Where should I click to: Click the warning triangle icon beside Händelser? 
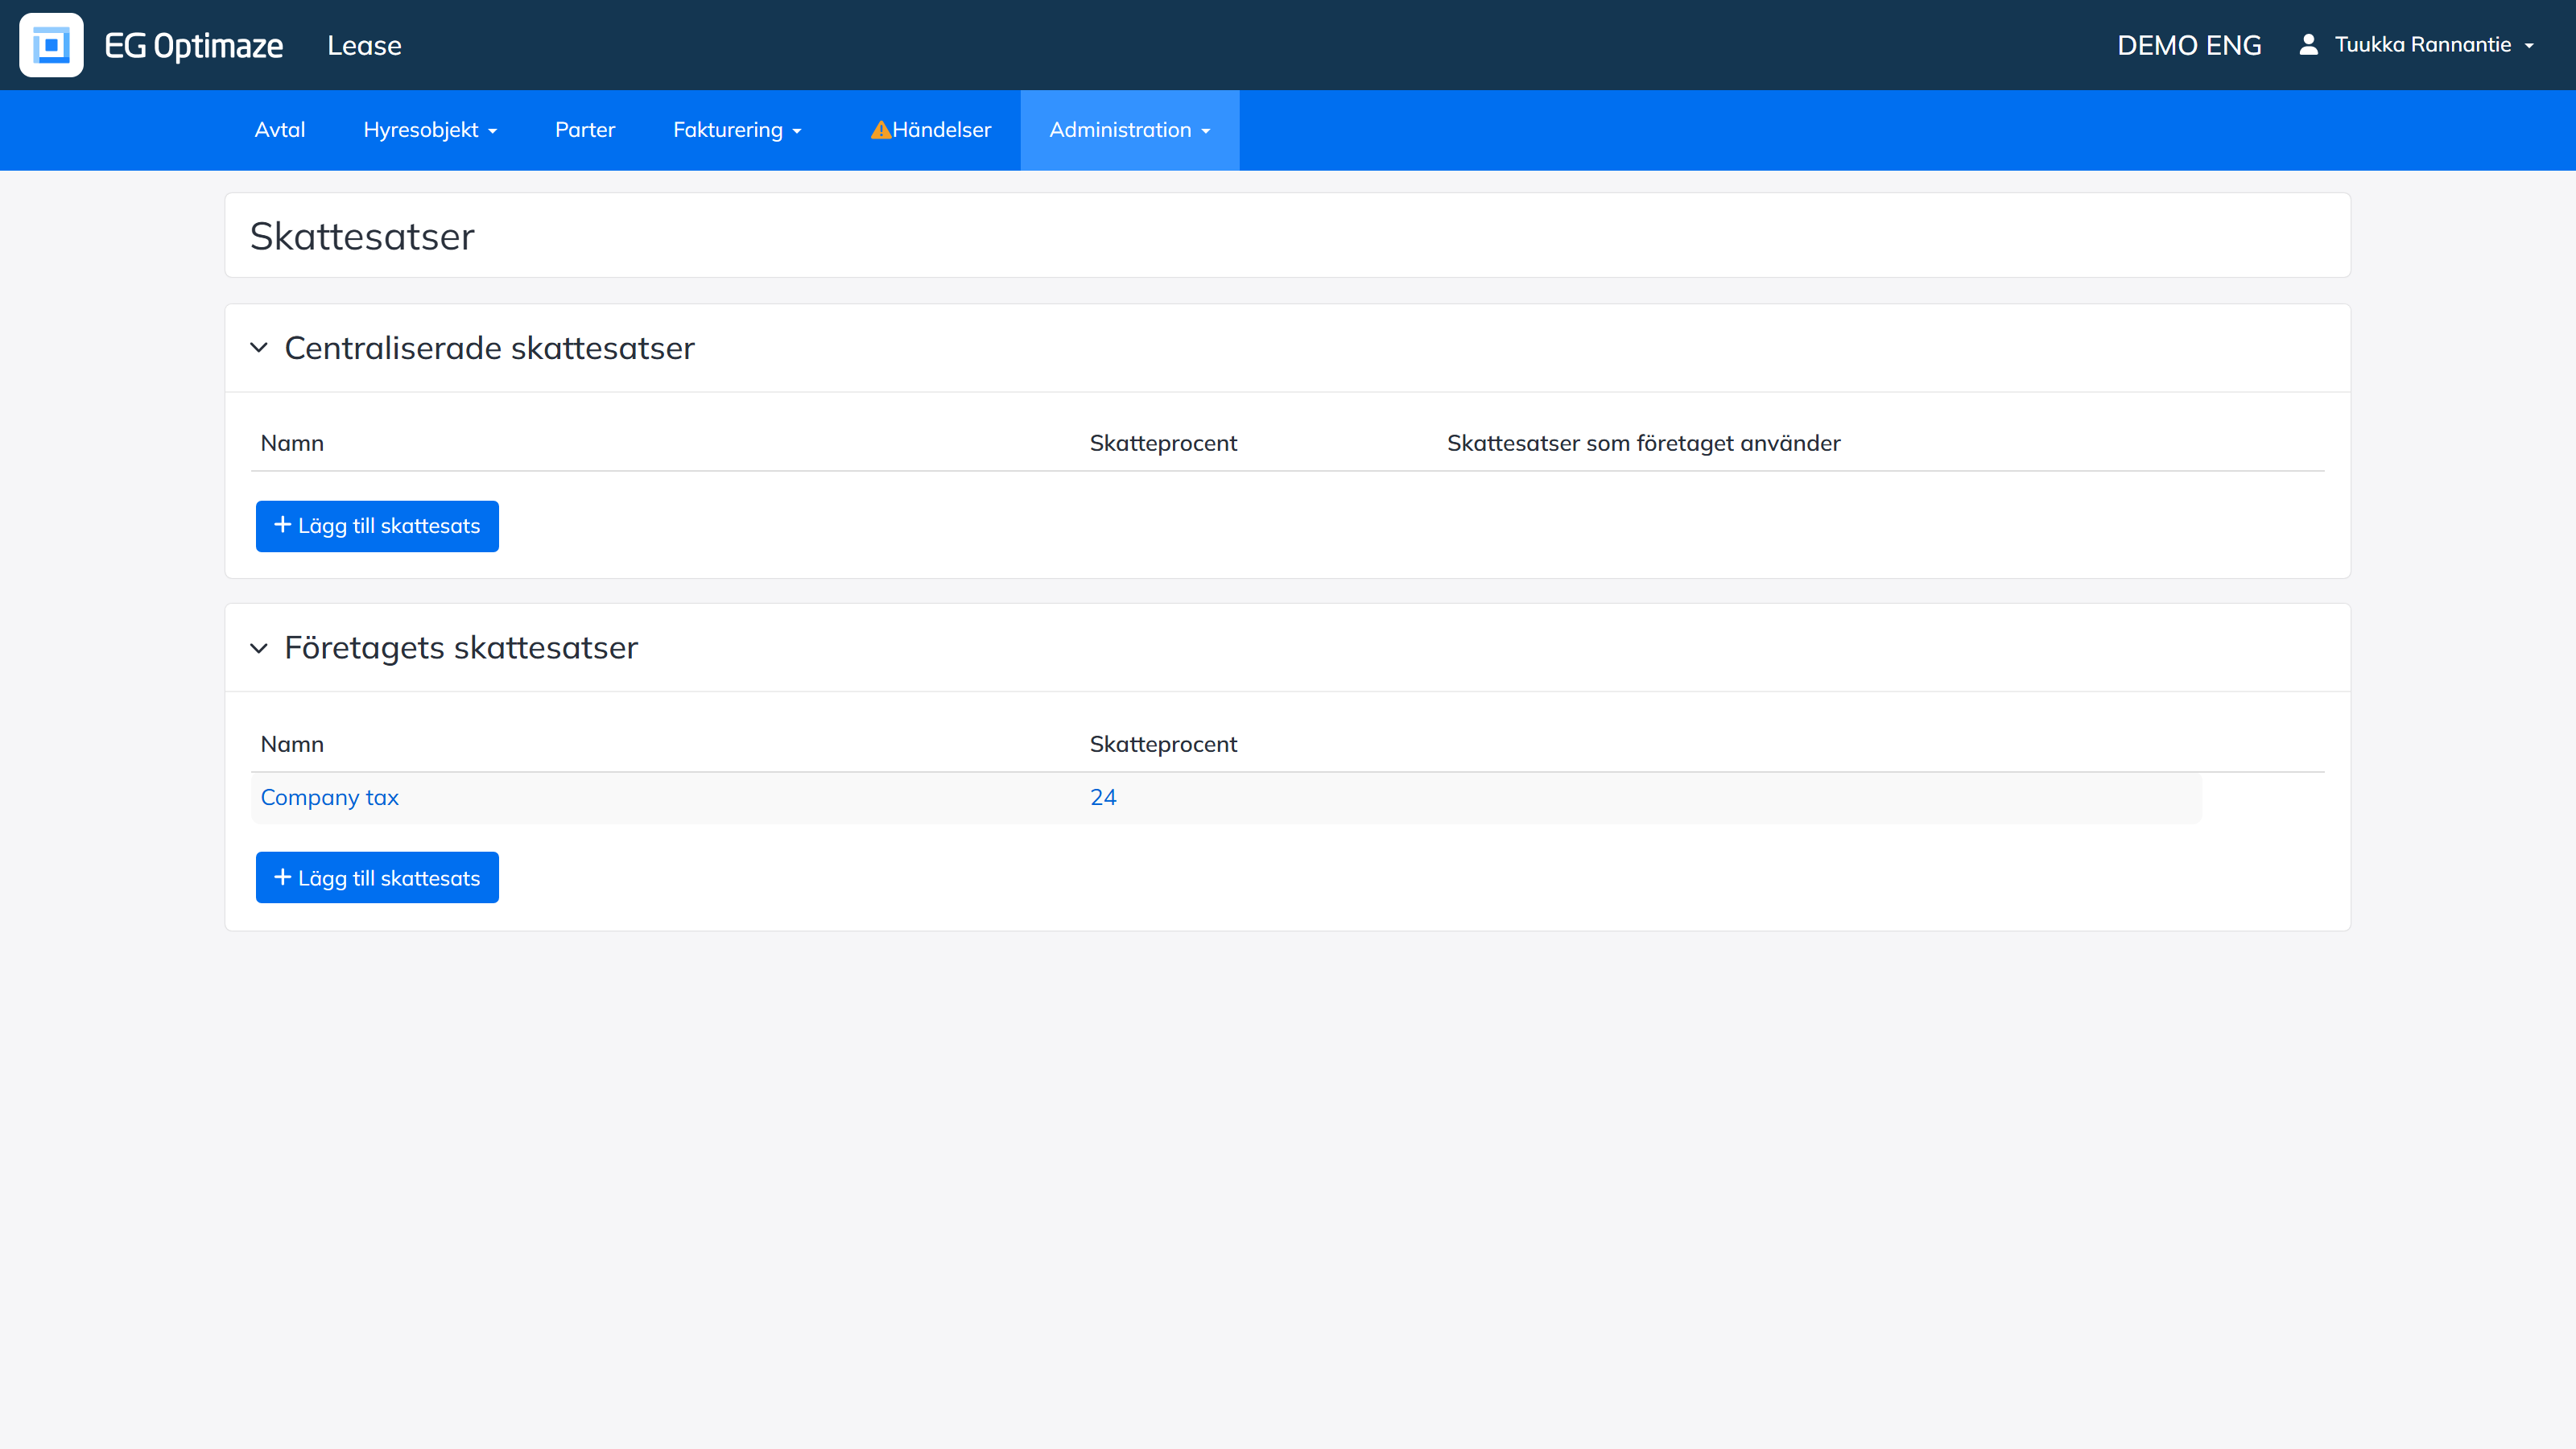tap(880, 130)
